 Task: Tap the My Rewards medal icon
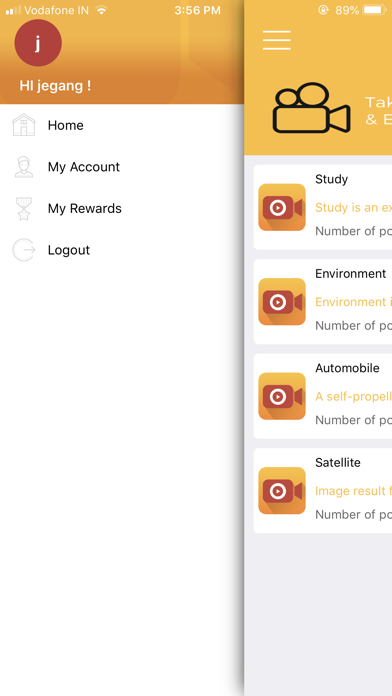24,209
